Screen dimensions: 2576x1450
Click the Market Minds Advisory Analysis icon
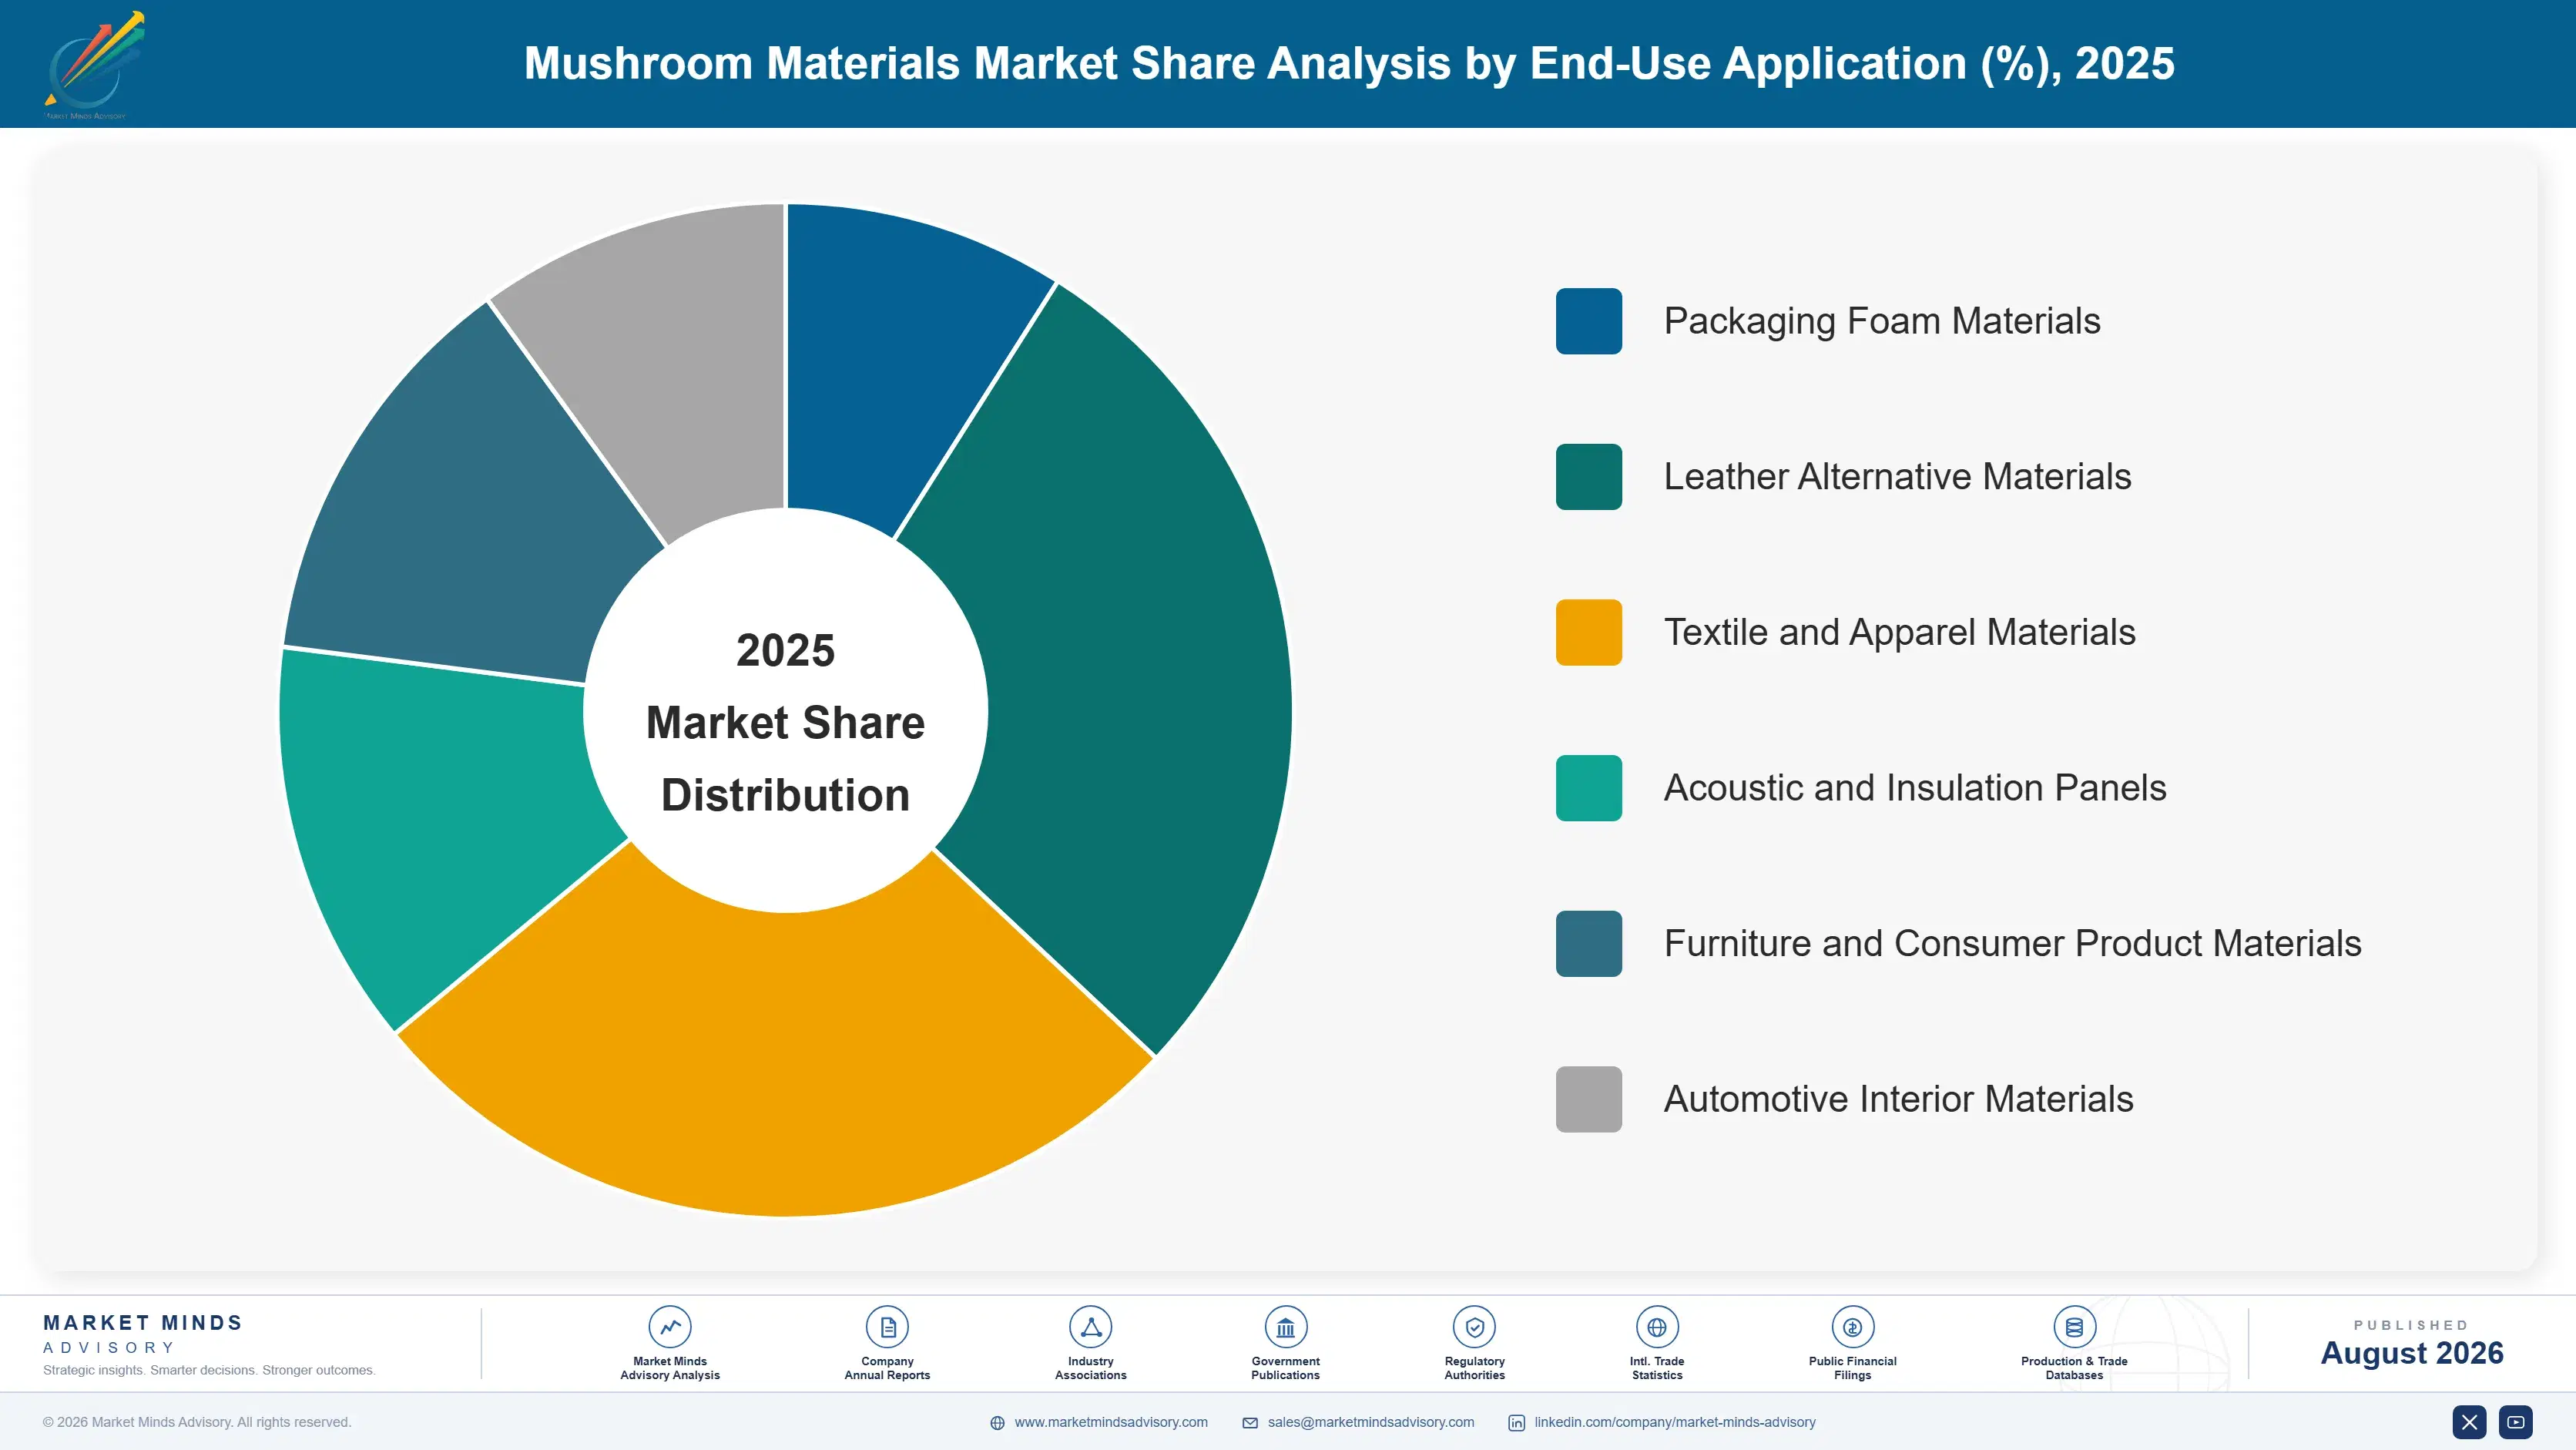[669, 1327]
